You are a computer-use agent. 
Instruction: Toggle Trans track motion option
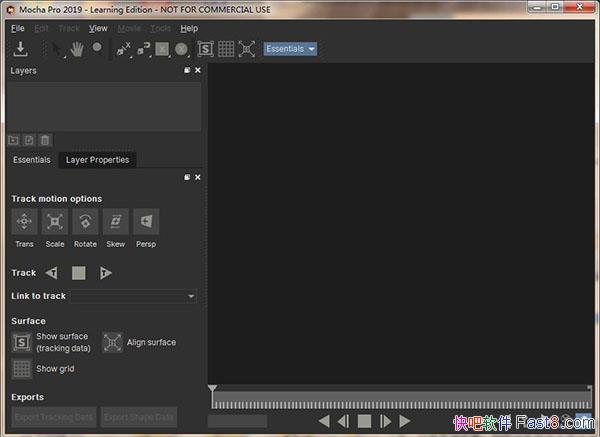(x=24, y=221)
